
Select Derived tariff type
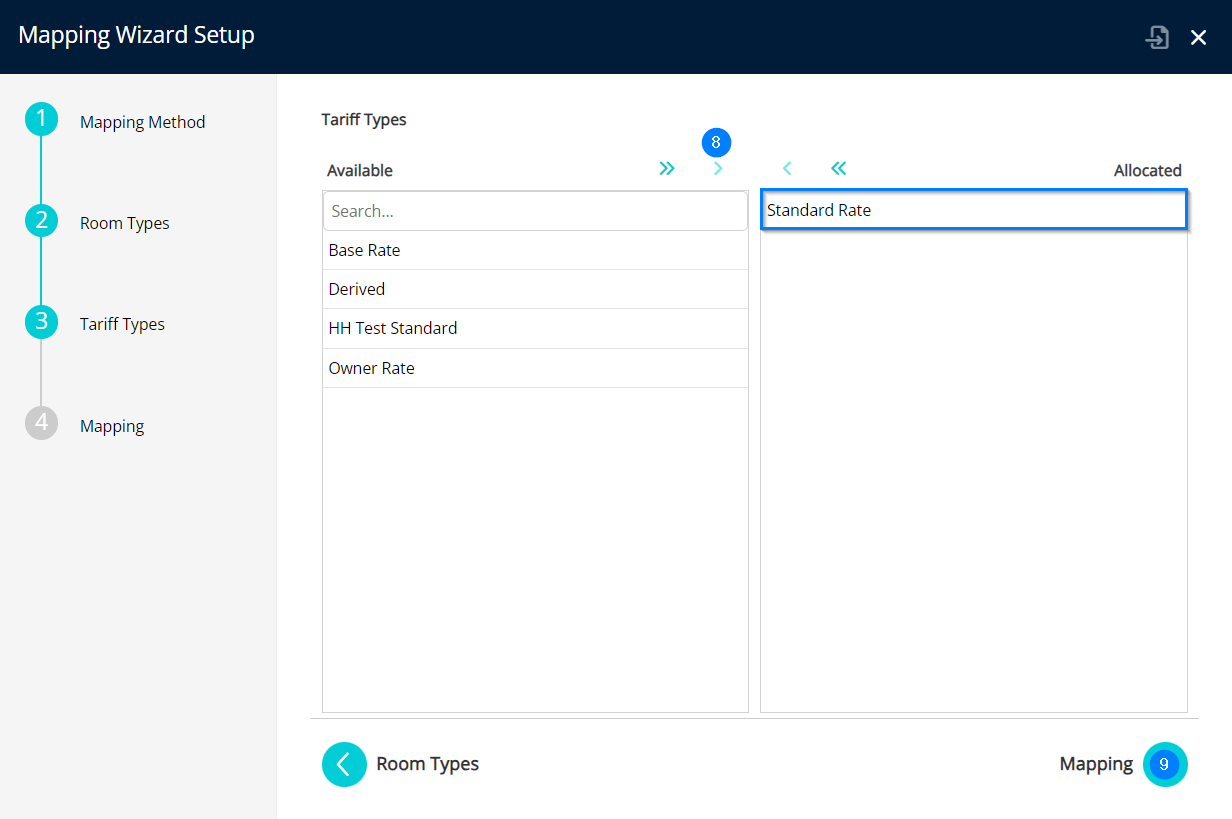(x=535, y=289)
